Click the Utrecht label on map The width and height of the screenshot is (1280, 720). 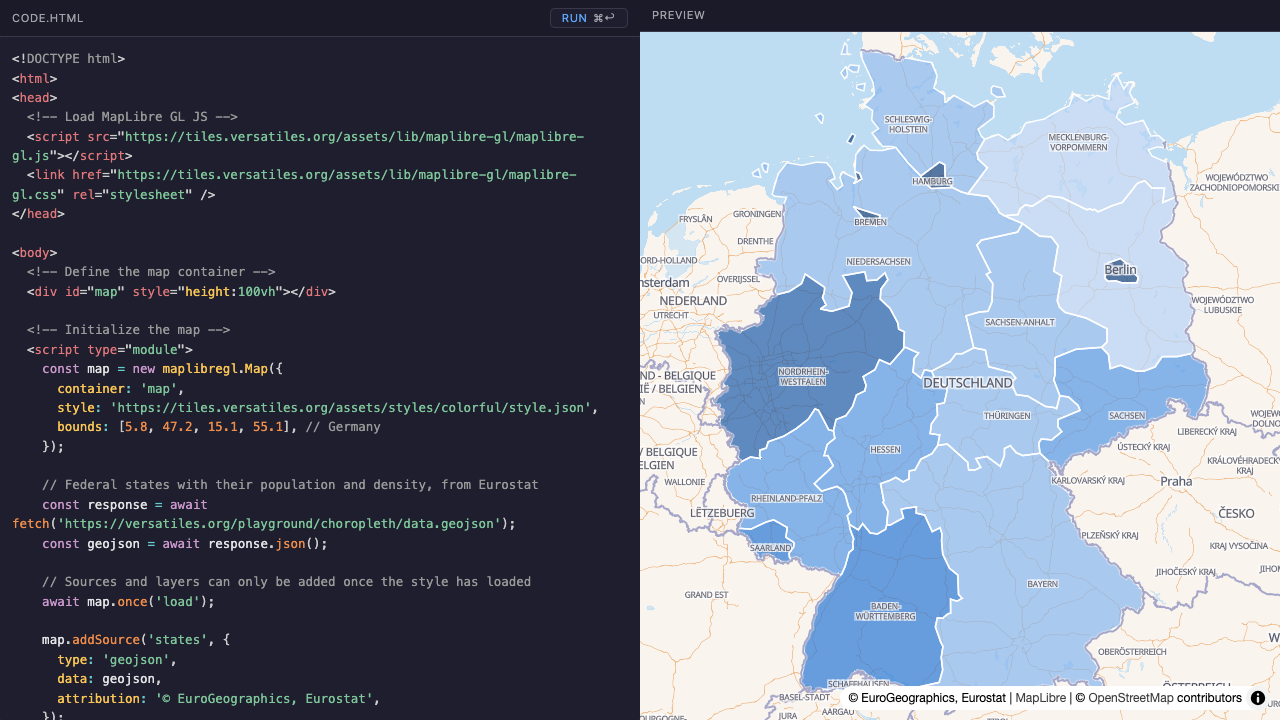(670, 315)
